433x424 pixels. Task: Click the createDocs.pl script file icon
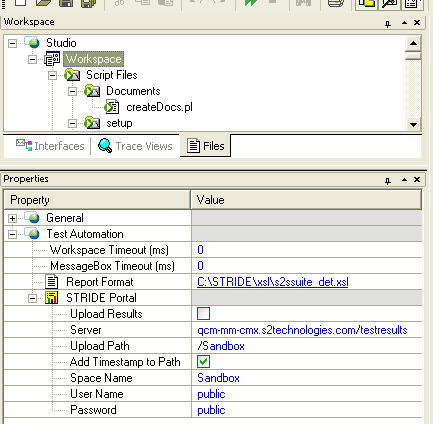(112, 107)
